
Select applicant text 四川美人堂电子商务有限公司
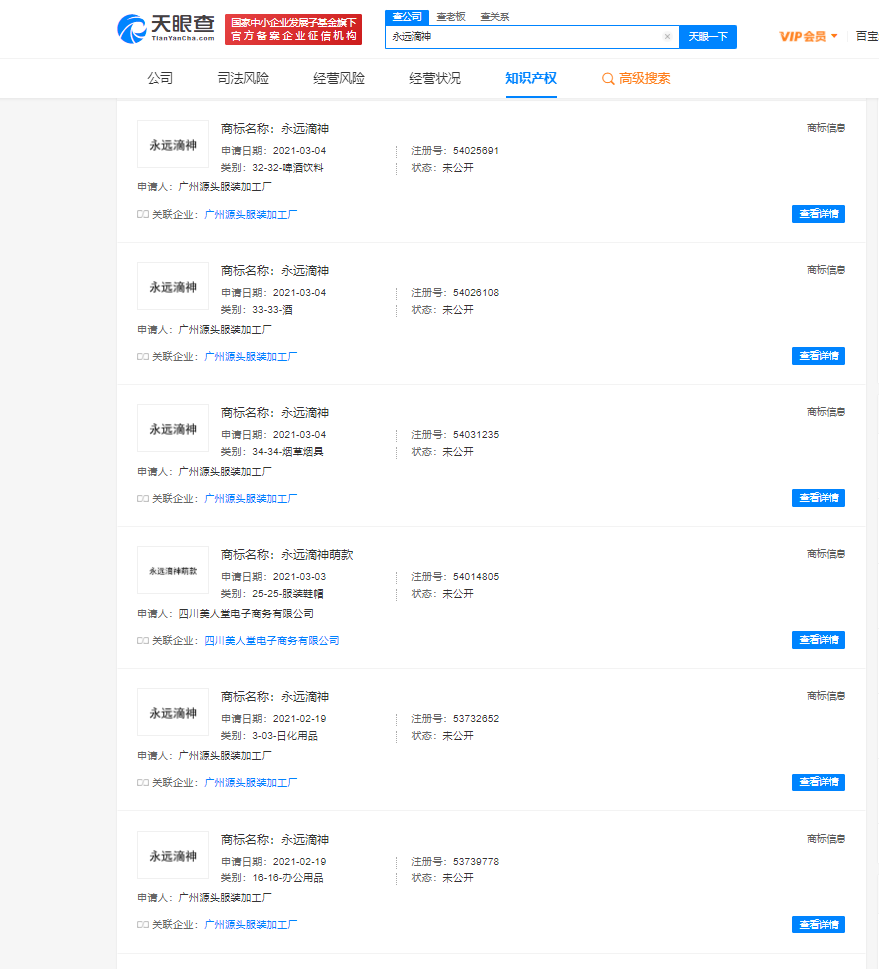(246, 614)
